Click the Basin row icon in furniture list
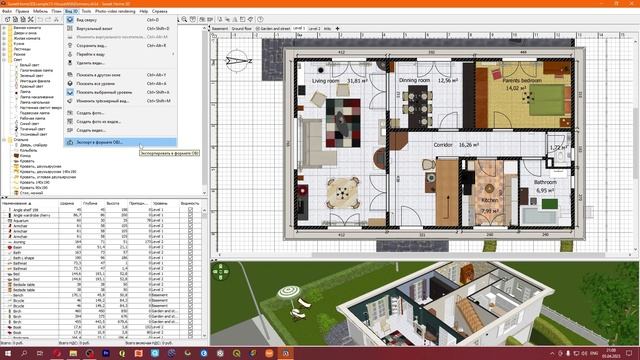Image resolution: width=640 pixels, height=360 pixels. point(10,247)
